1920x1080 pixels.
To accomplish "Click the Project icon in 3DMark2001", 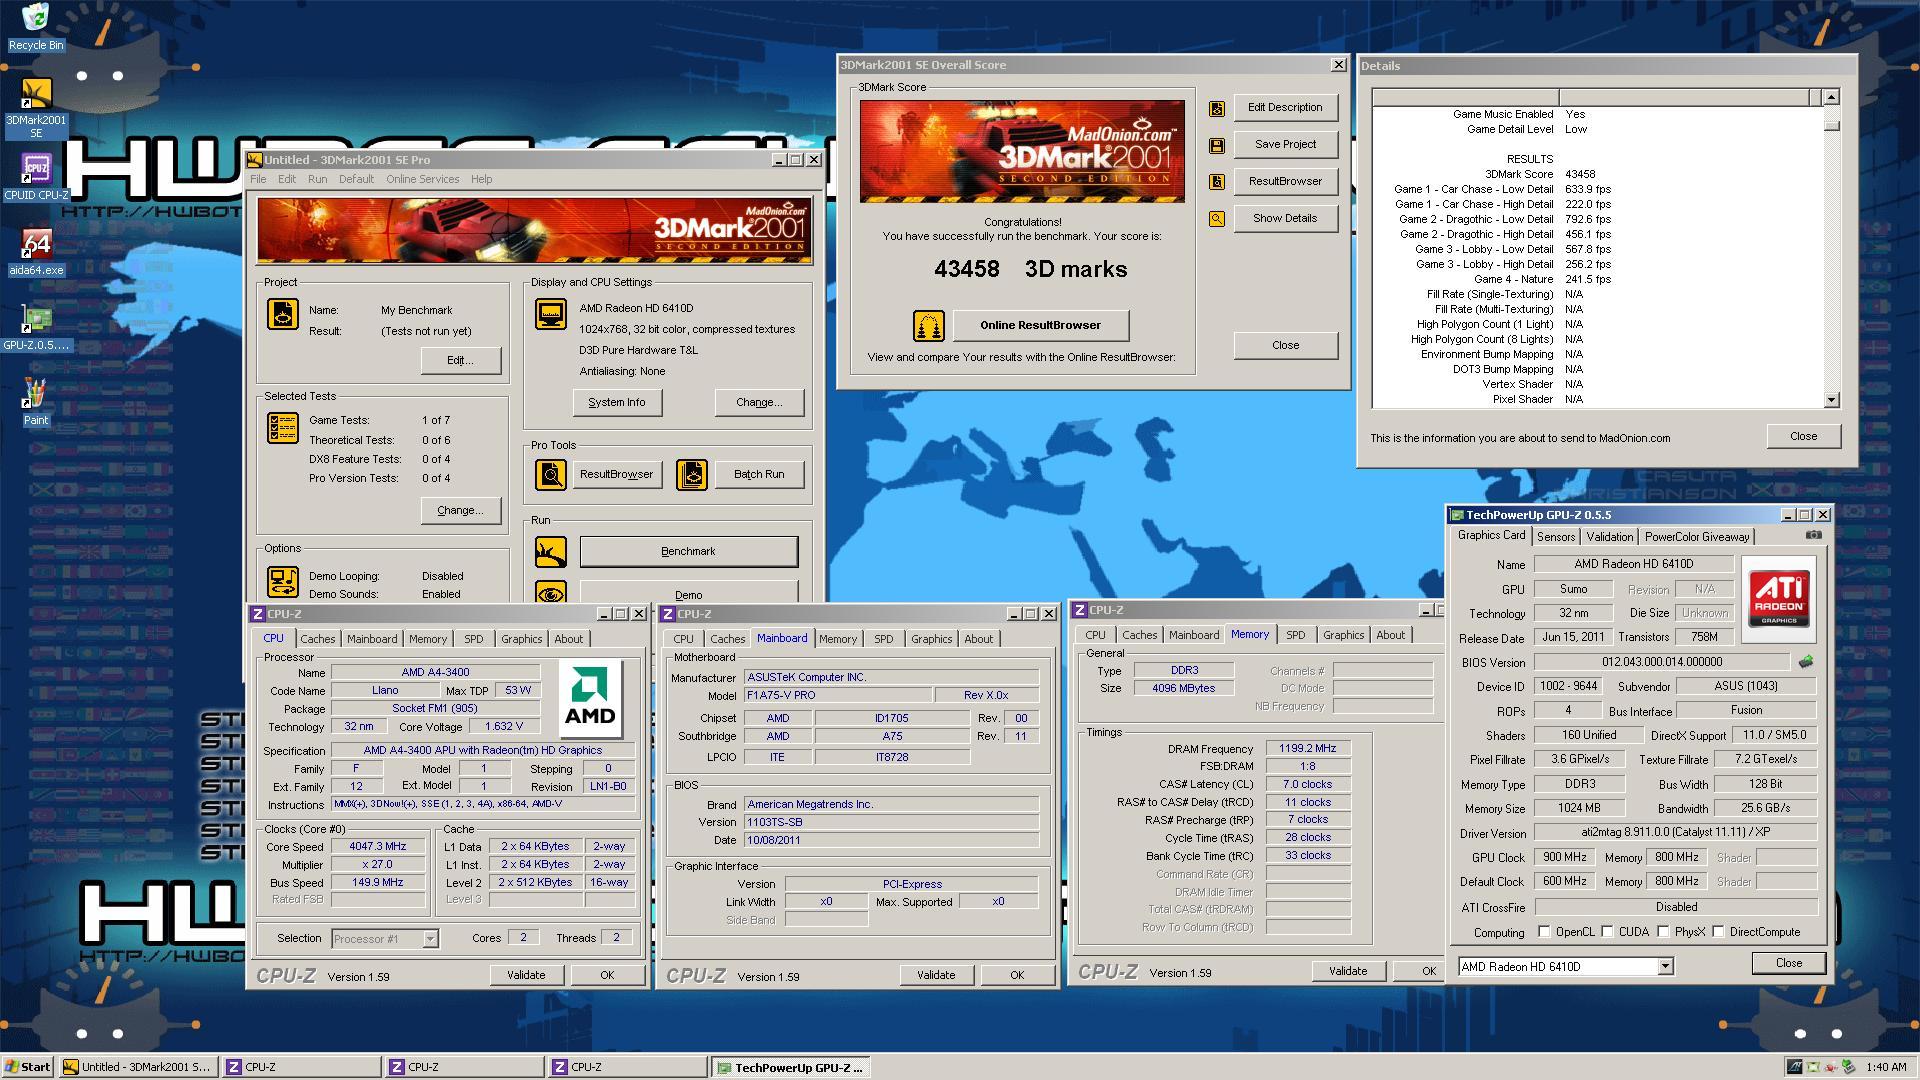I will [283, 314].
